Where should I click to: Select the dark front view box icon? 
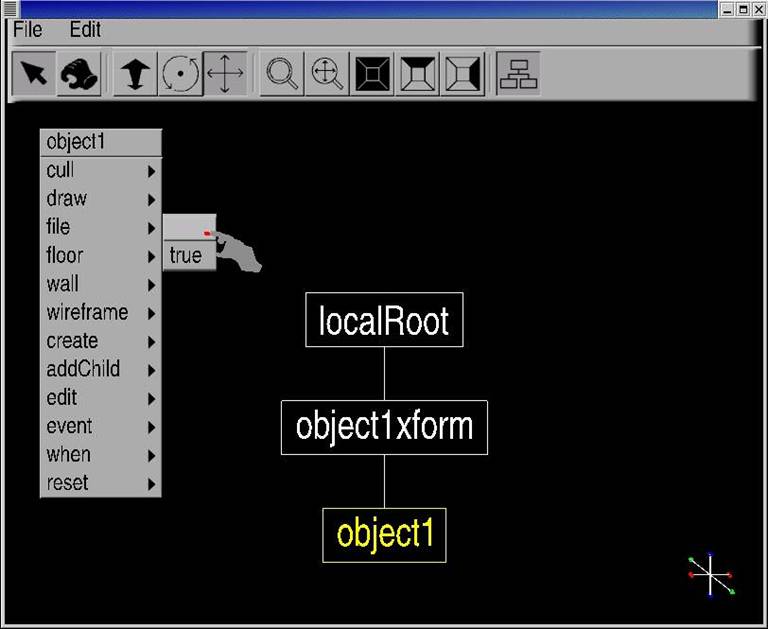(x=372, y=73)
